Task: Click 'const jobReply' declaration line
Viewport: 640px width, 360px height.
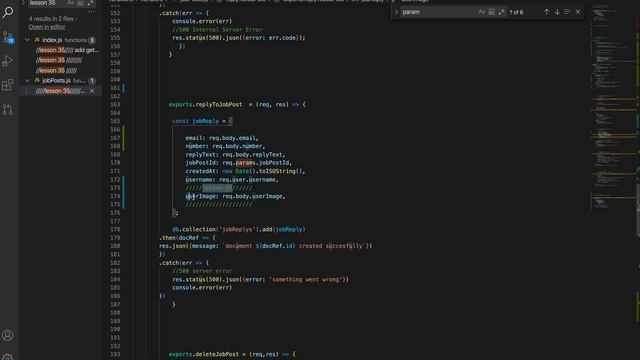Action: coord(202,121)
